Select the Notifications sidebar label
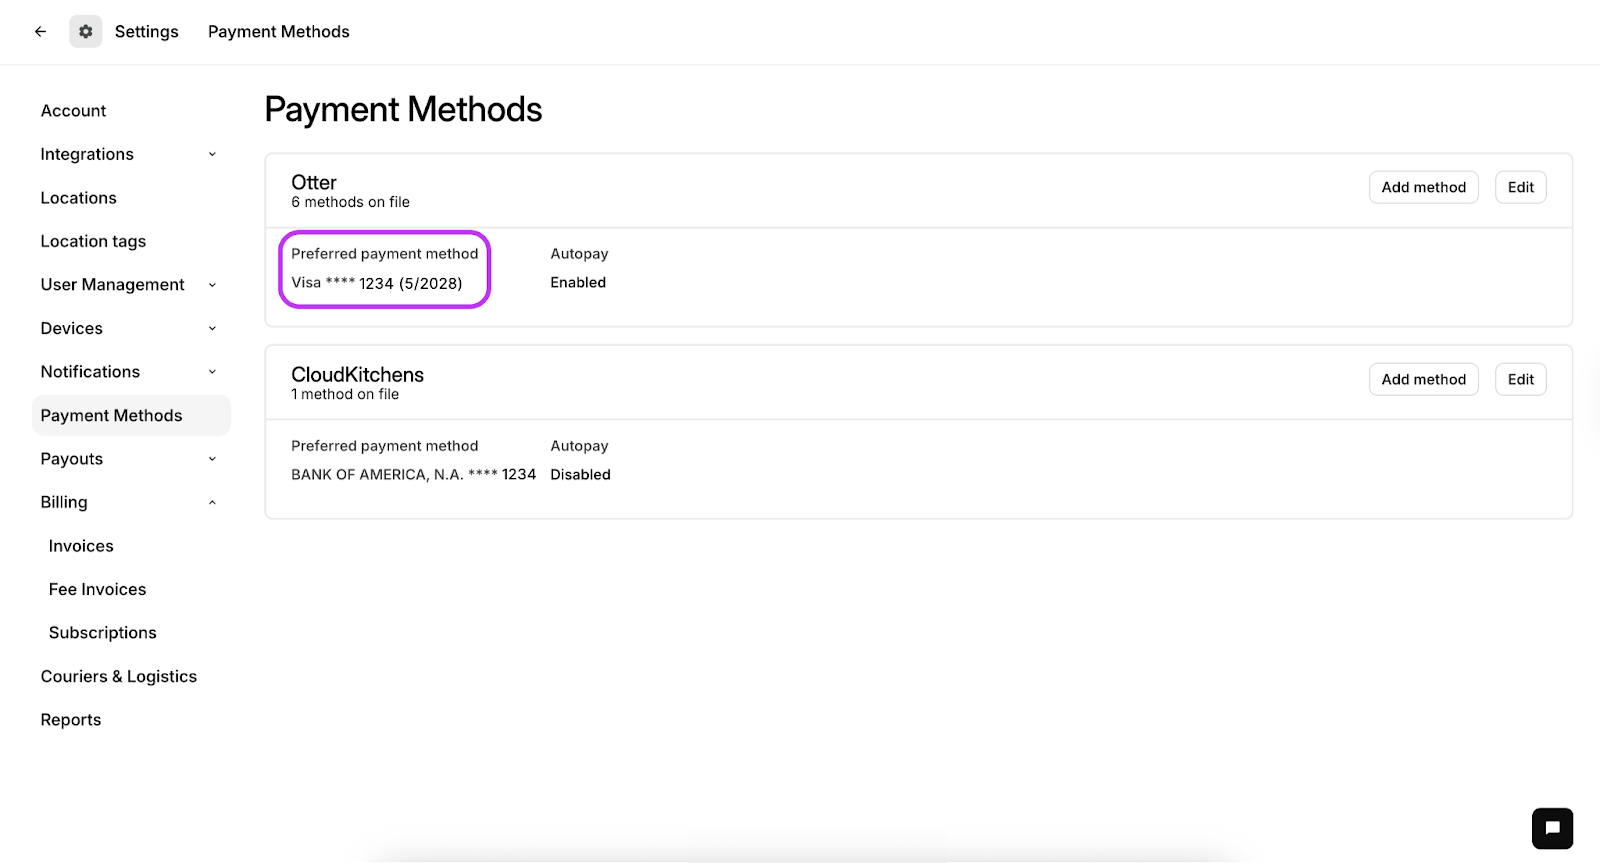 click(x=90, y=372)
